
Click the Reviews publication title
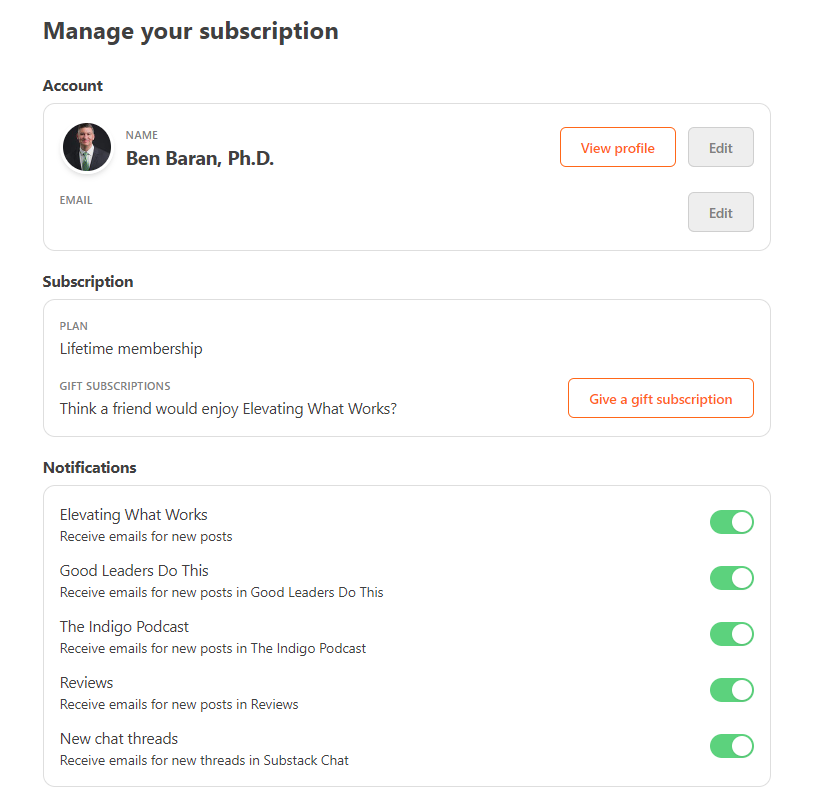click(x=86, y=682)
